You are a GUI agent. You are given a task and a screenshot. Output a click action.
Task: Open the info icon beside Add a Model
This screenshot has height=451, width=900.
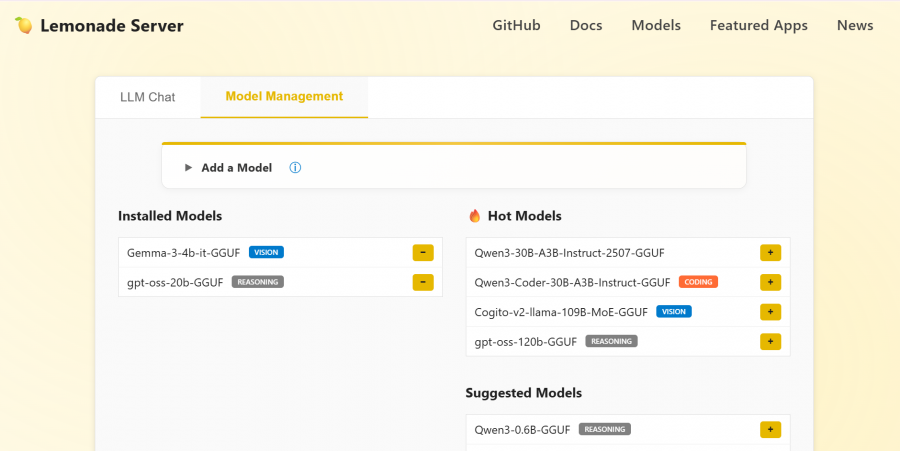pos(295,168)
